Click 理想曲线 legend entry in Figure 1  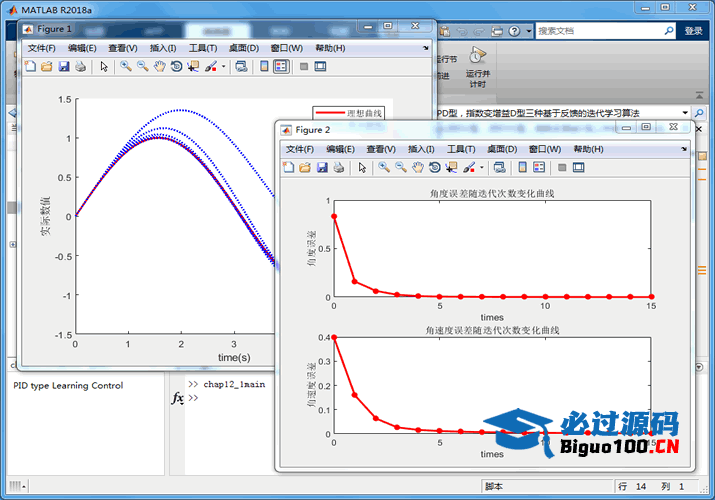pyautogui.click(x=349, y=113)
